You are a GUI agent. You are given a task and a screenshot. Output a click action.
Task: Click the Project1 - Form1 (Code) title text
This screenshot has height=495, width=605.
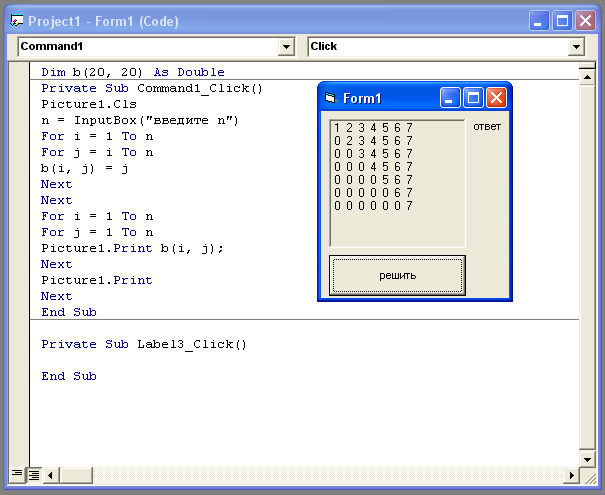click(103, 21)
